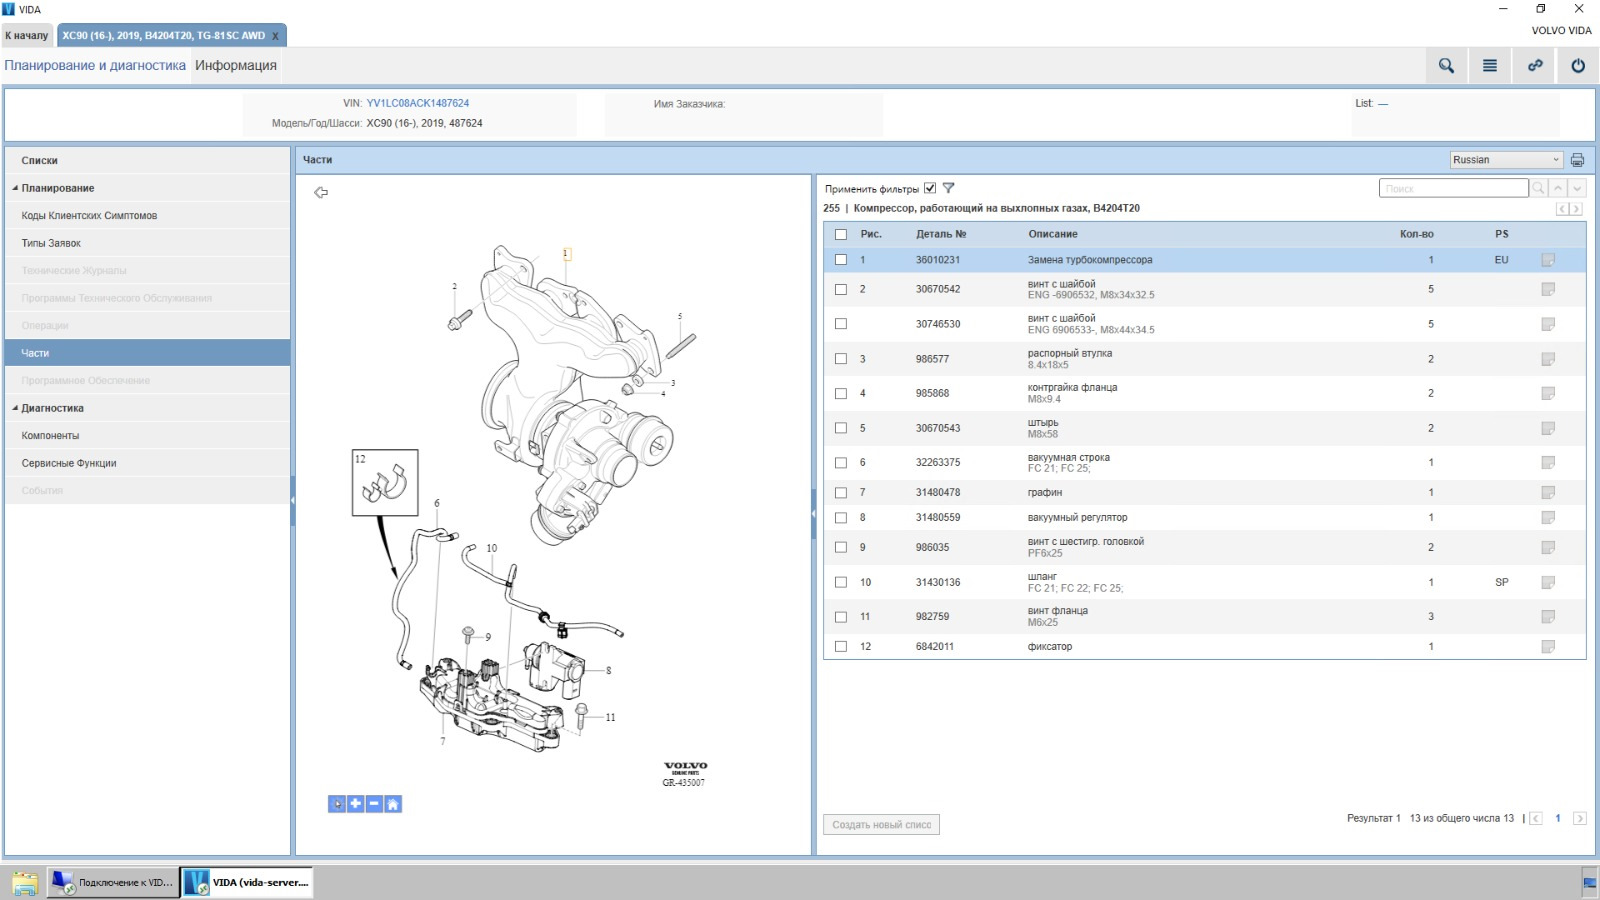Open 'Коды Клиентских Симптомов' in sidebar

point(89,216)
